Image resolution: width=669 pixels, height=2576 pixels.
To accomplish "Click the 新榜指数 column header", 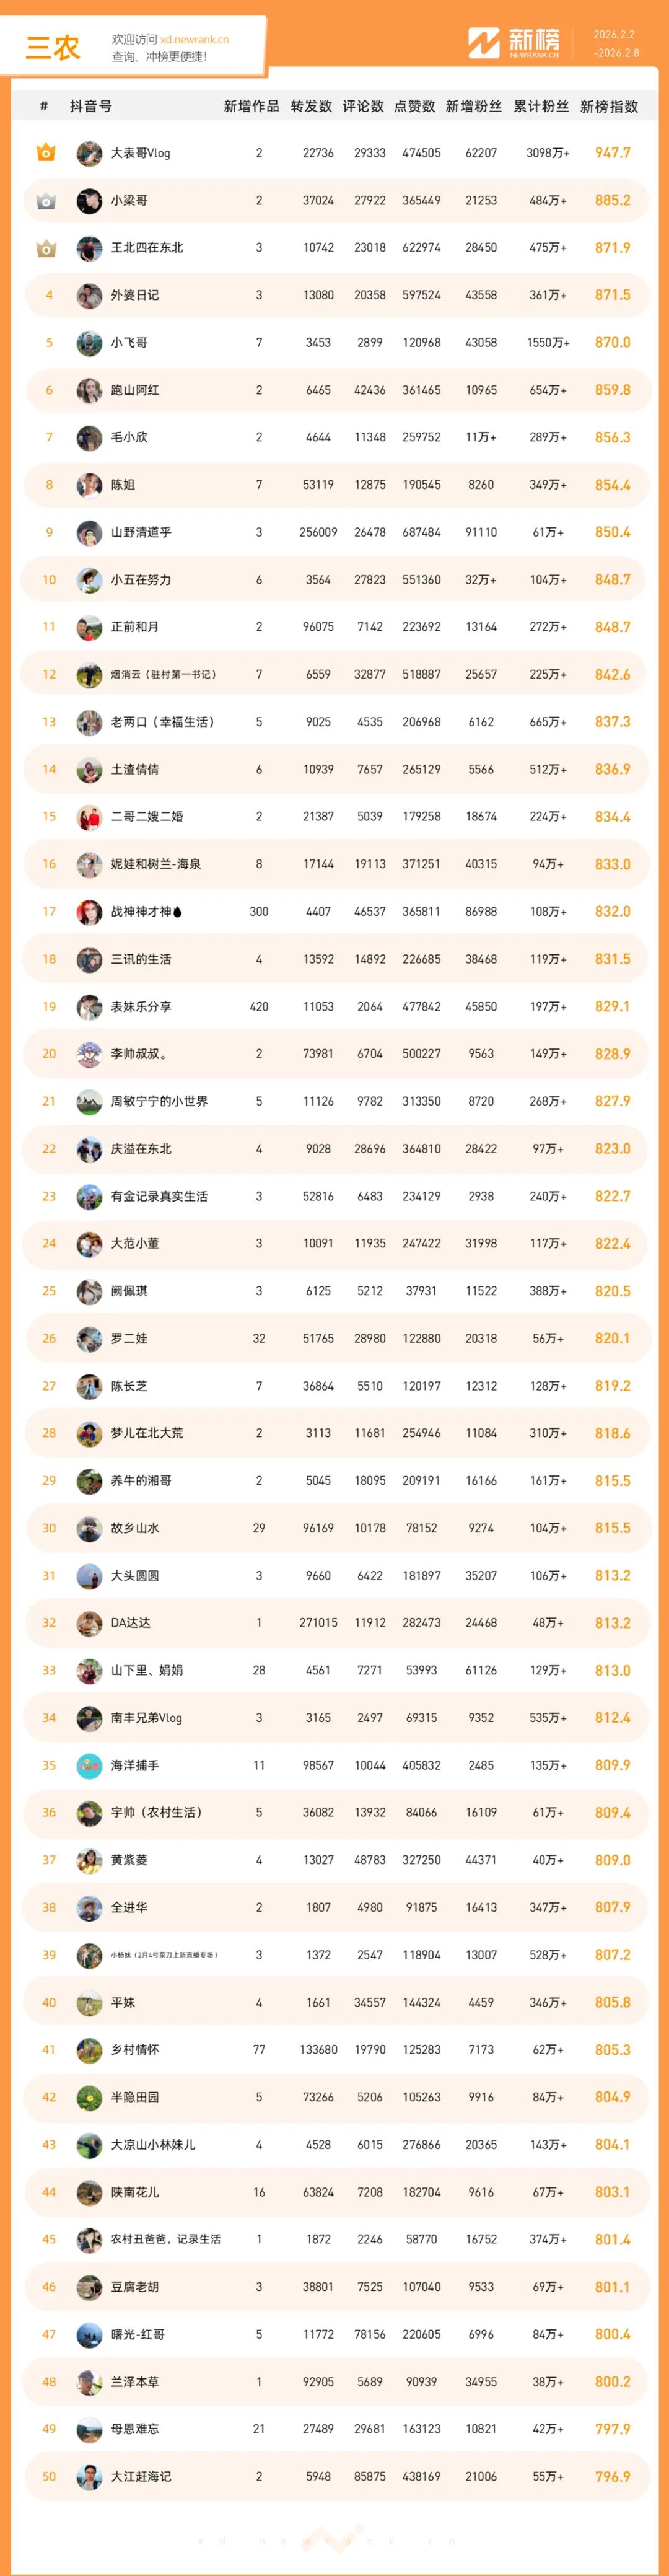I will click(608, 106).
